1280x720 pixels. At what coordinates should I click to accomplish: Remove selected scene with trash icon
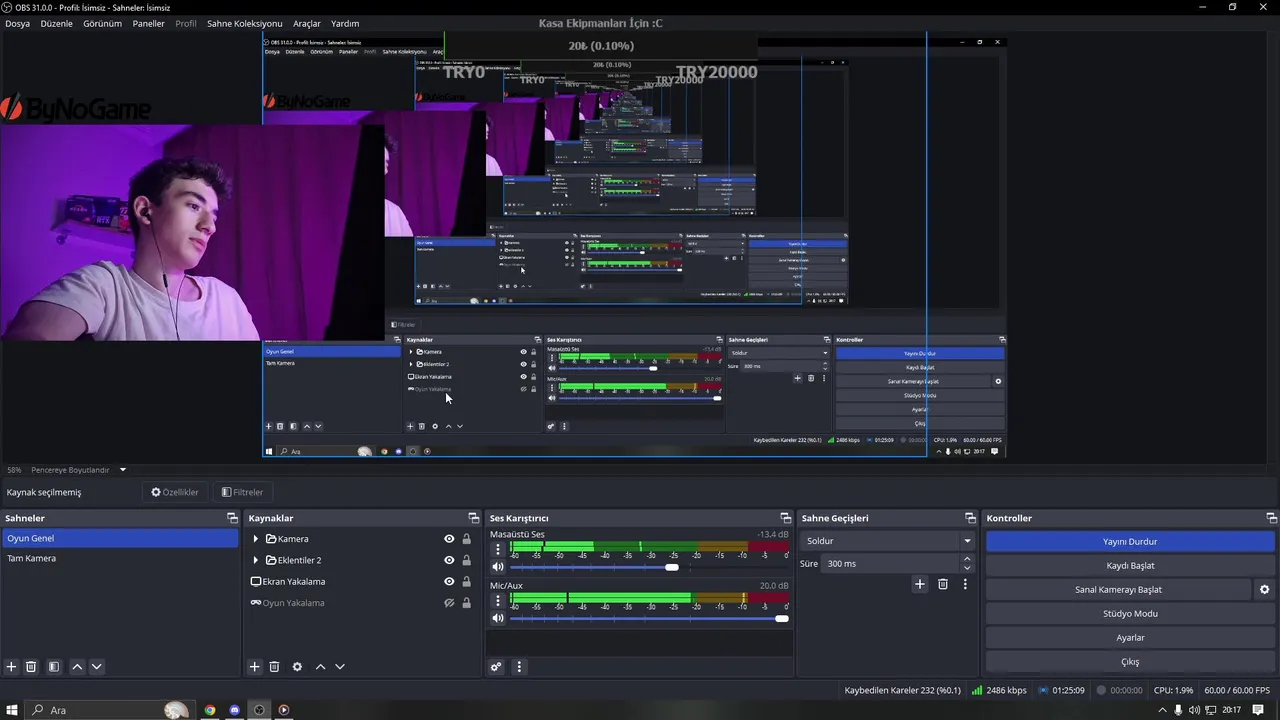pyautogui.click(x=31, y=667)
